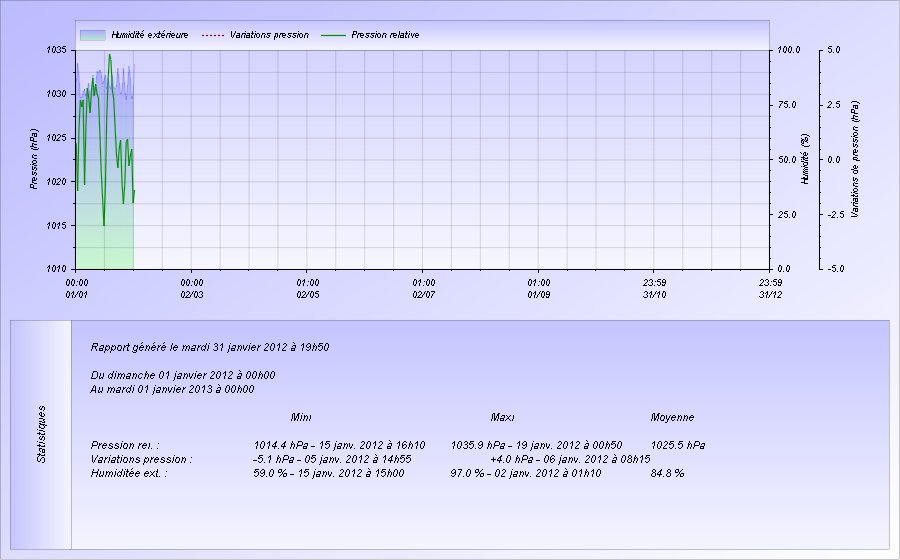
Task: Click the 2.5 pressure variation axis value
Action: 834,105
